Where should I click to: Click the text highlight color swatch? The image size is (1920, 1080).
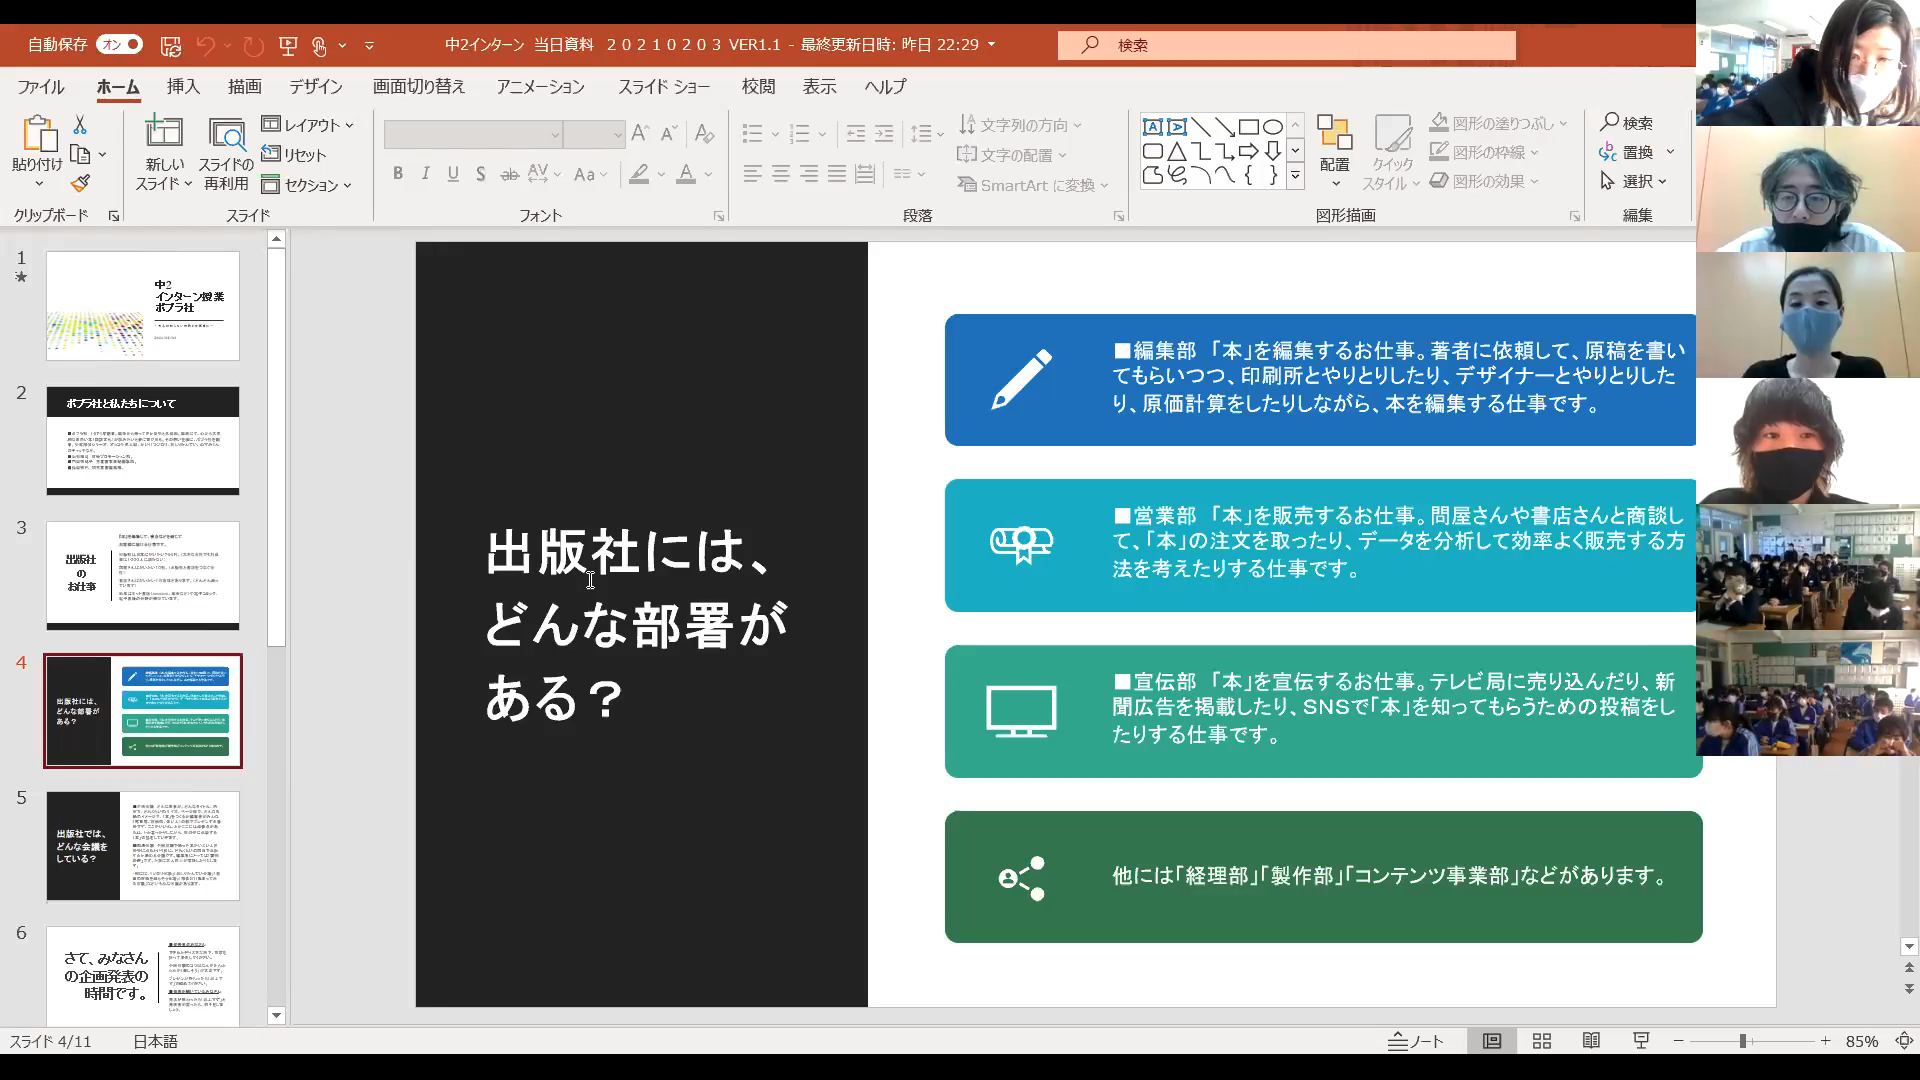(639, 174)
